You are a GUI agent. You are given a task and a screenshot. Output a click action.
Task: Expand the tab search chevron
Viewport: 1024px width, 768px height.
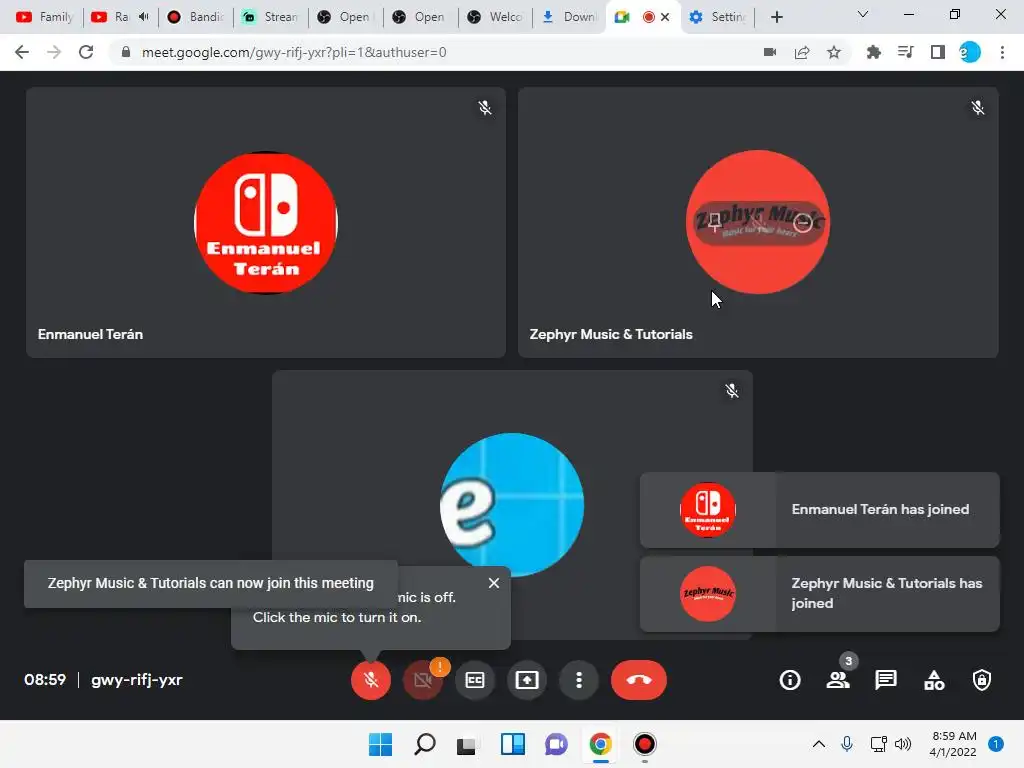(x=863, y=14)
